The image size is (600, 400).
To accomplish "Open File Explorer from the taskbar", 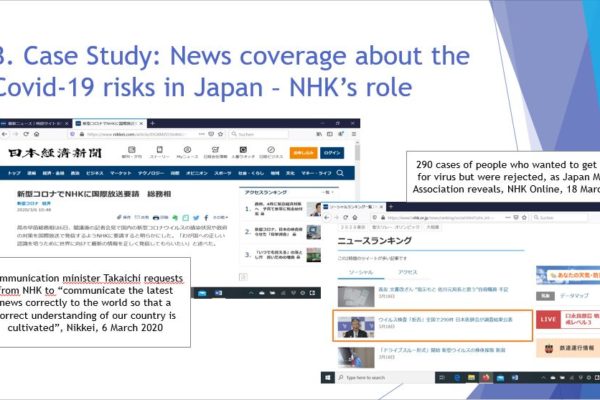I will tap(471, 378).
